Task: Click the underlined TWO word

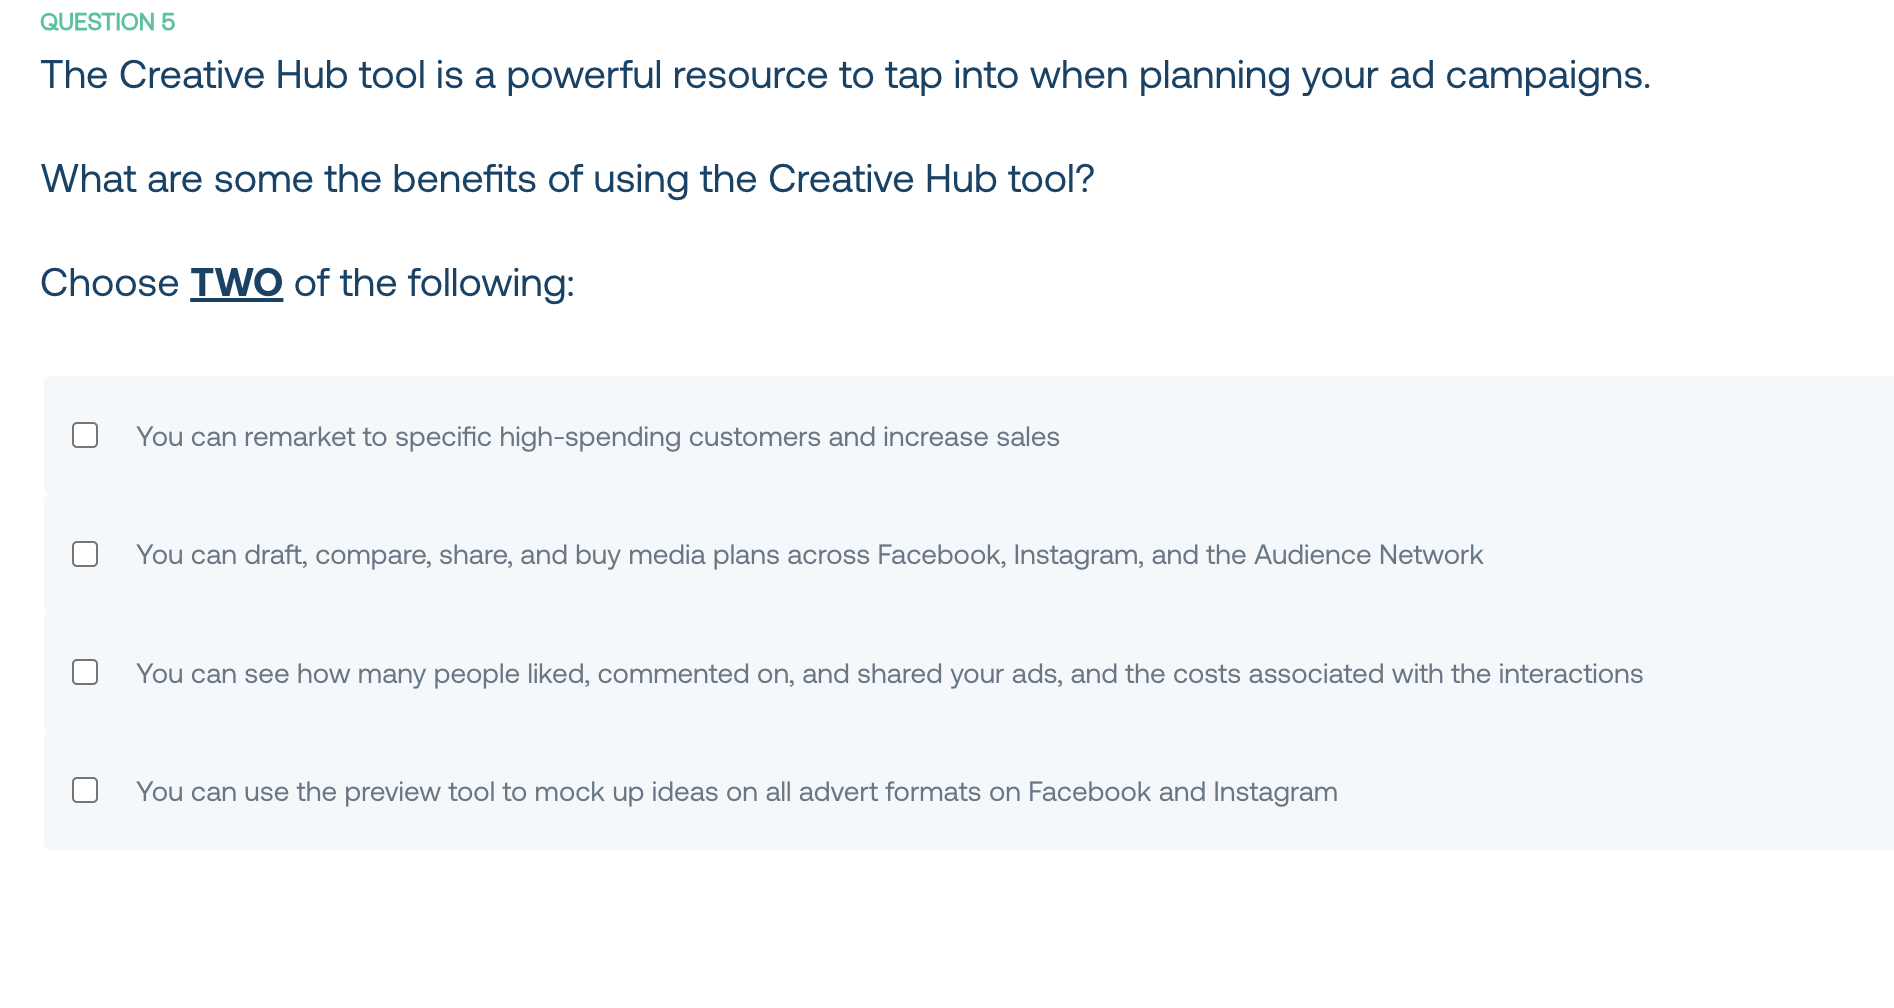Action: [x=237, y=283]
